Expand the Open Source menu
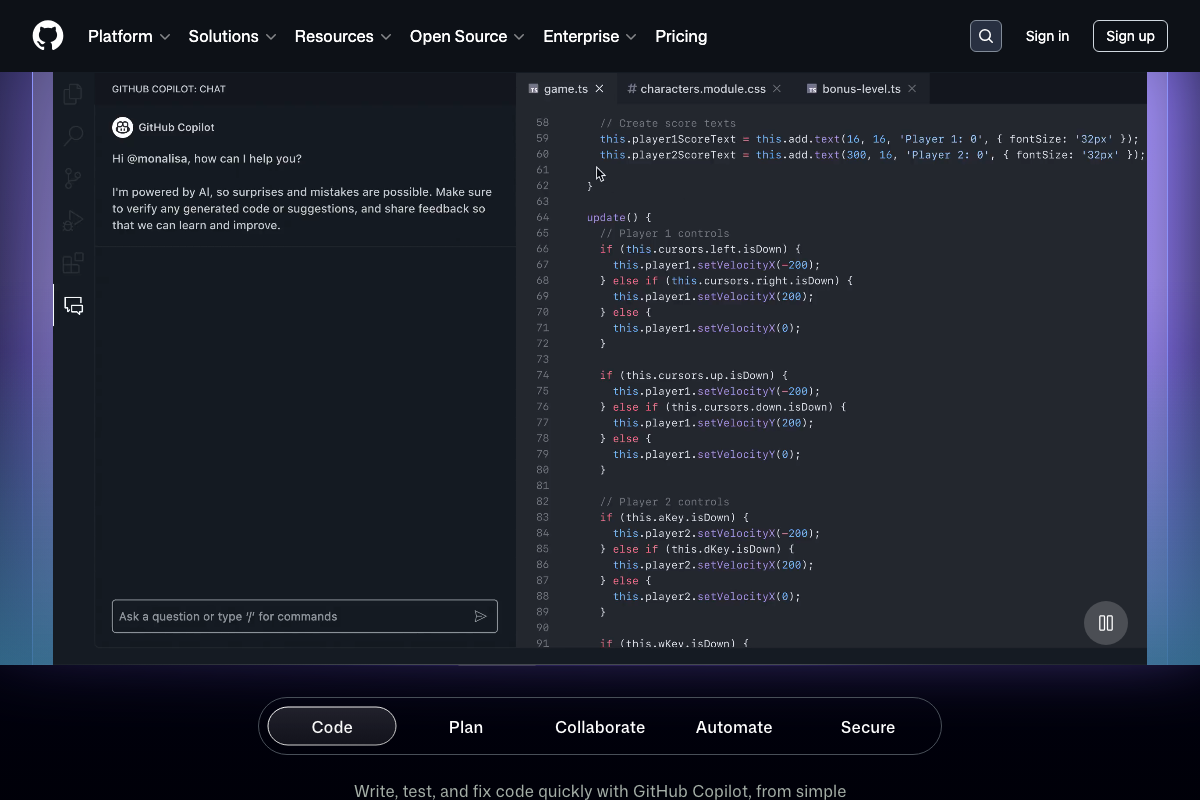The image size is (1200, 800). point(467,36)
